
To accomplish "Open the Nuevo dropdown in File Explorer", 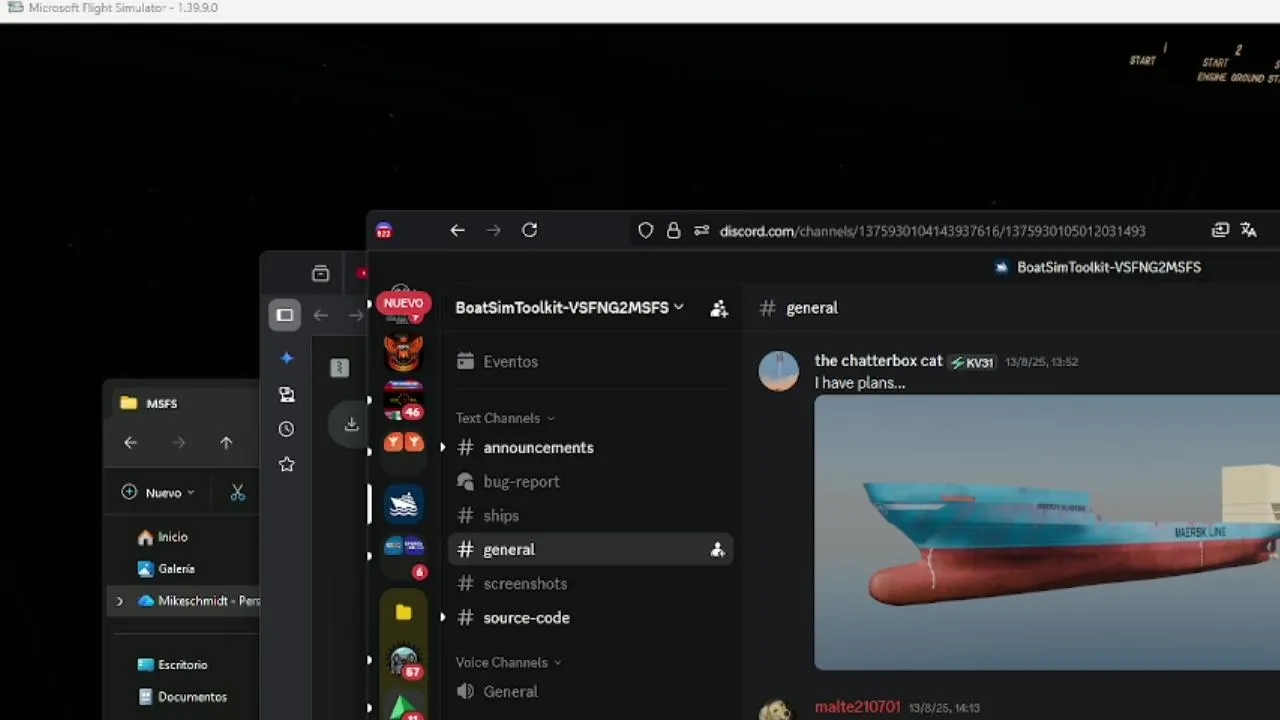I will point(158,492).
